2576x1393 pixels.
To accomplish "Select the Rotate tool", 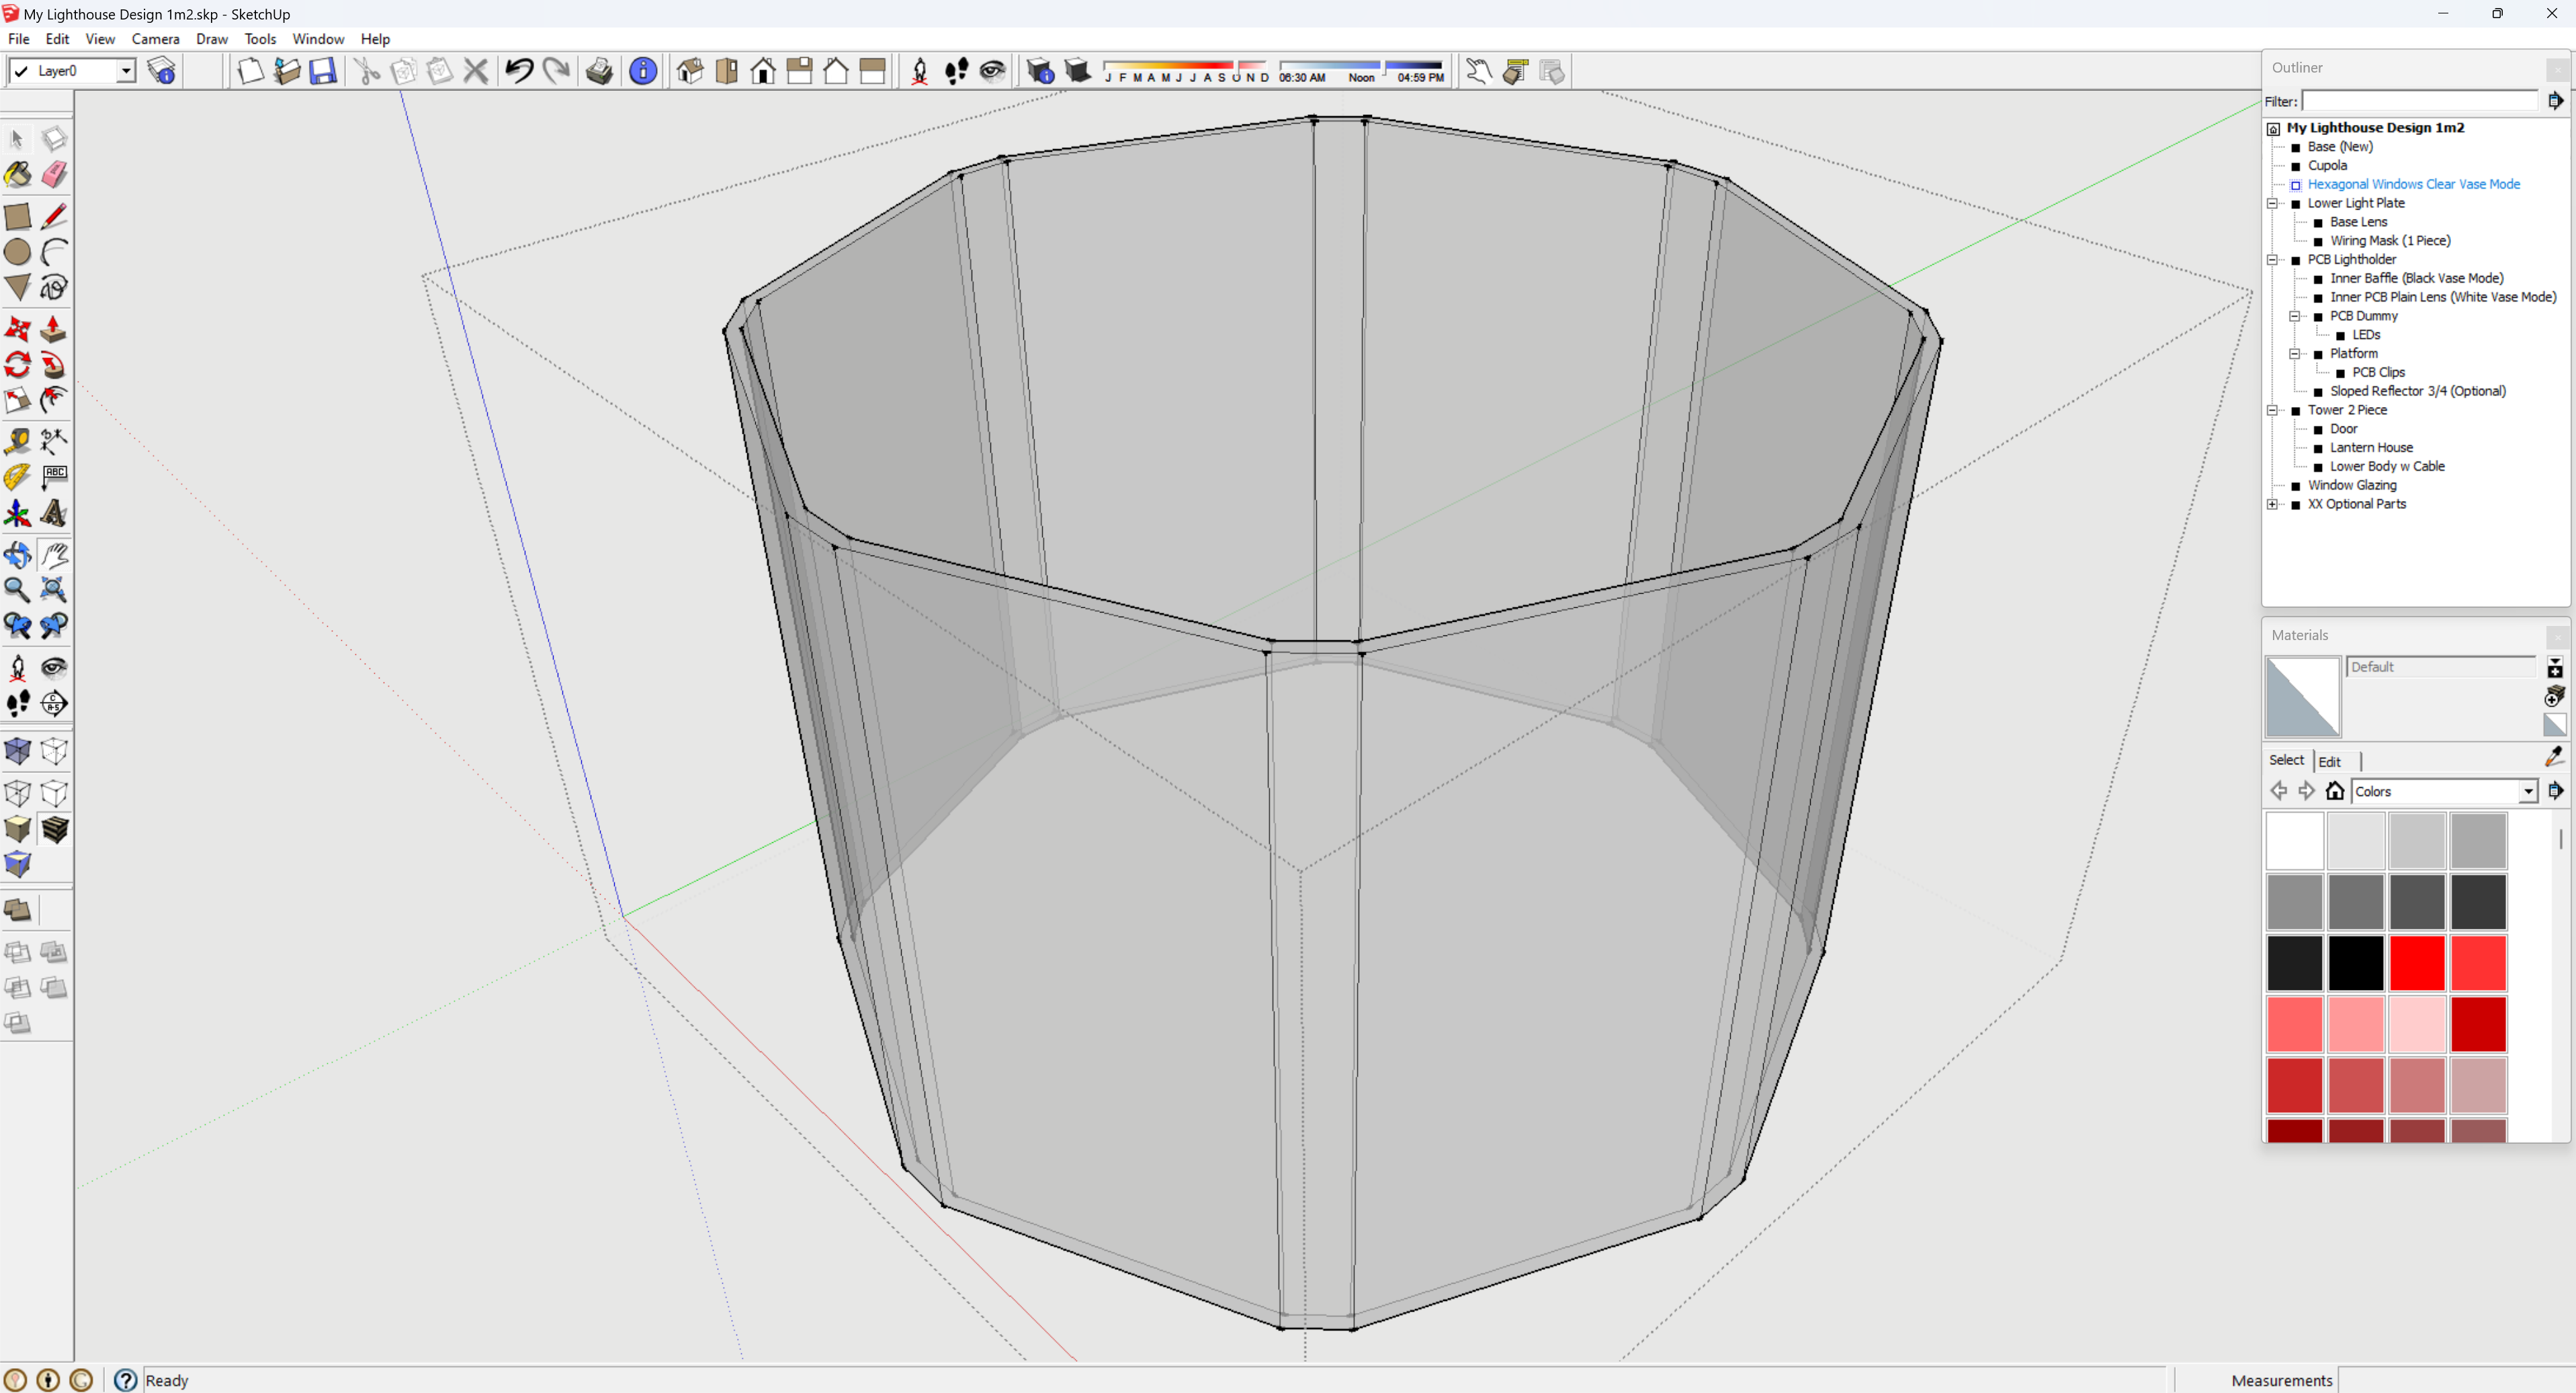I will pos(18,365).
